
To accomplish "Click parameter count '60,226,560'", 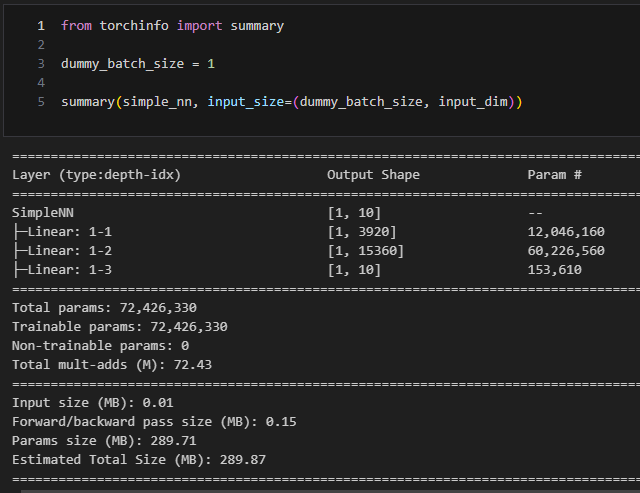I will pyautogui.click(x=566, y=251).
